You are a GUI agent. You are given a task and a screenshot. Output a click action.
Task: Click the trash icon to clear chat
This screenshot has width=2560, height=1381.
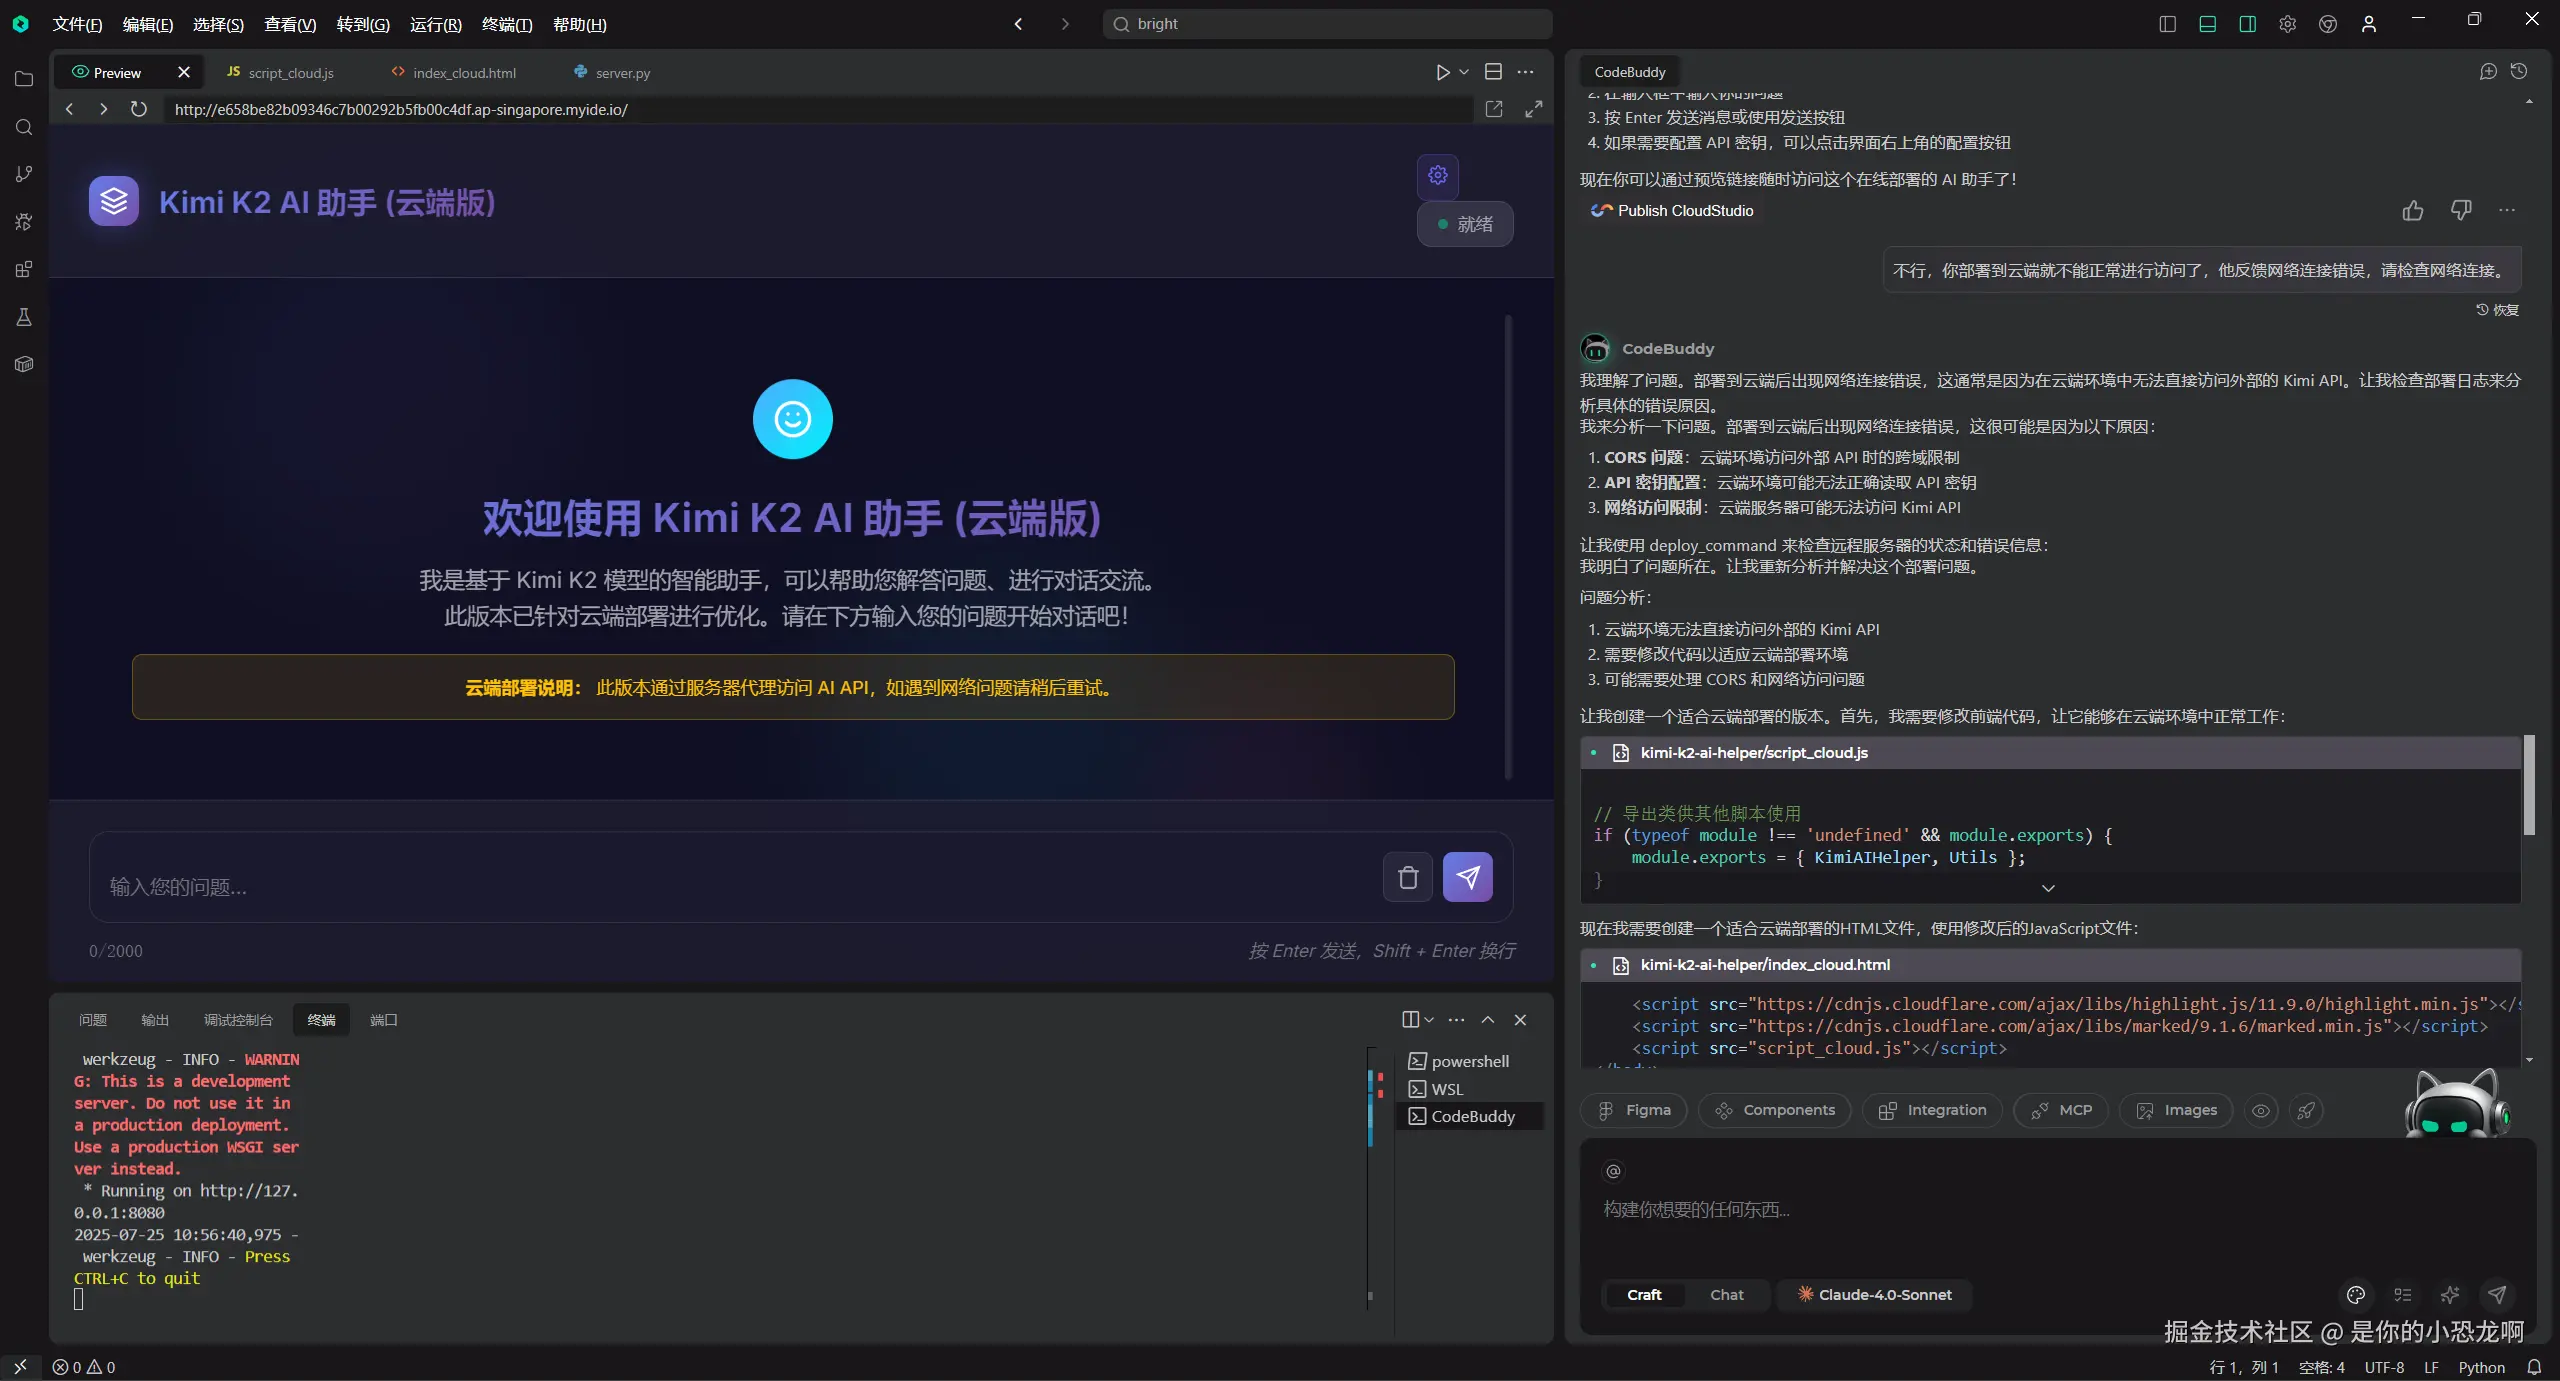pyautogui.click(x=1408, y=877)
